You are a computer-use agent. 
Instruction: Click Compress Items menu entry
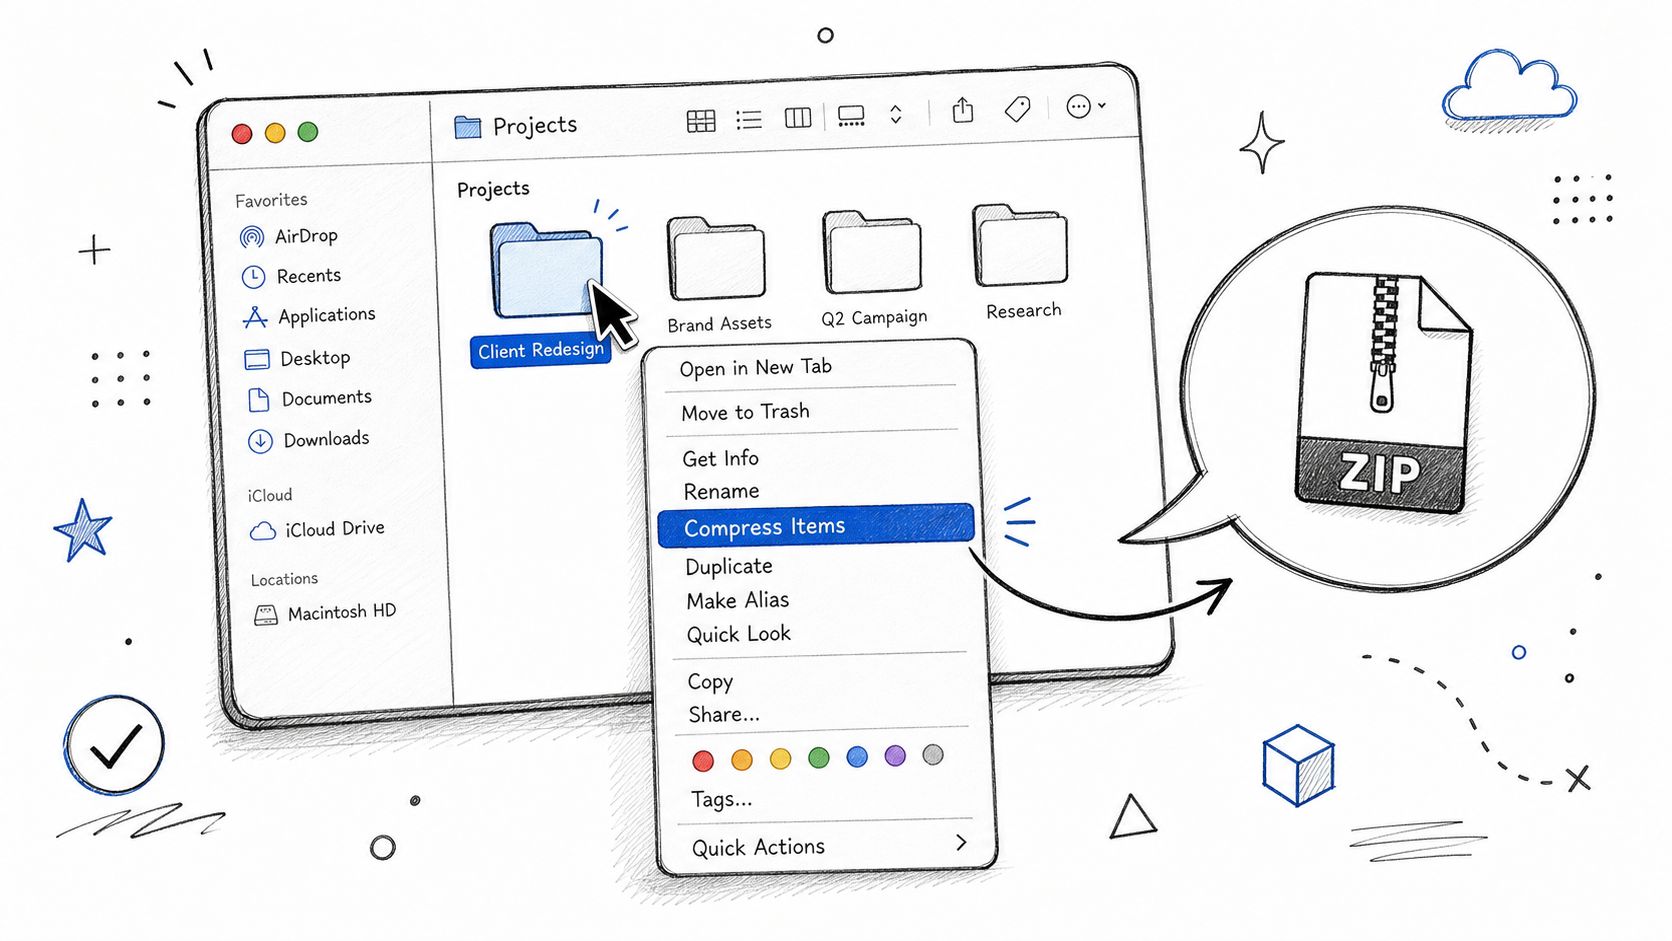click(x=816, y=526)
